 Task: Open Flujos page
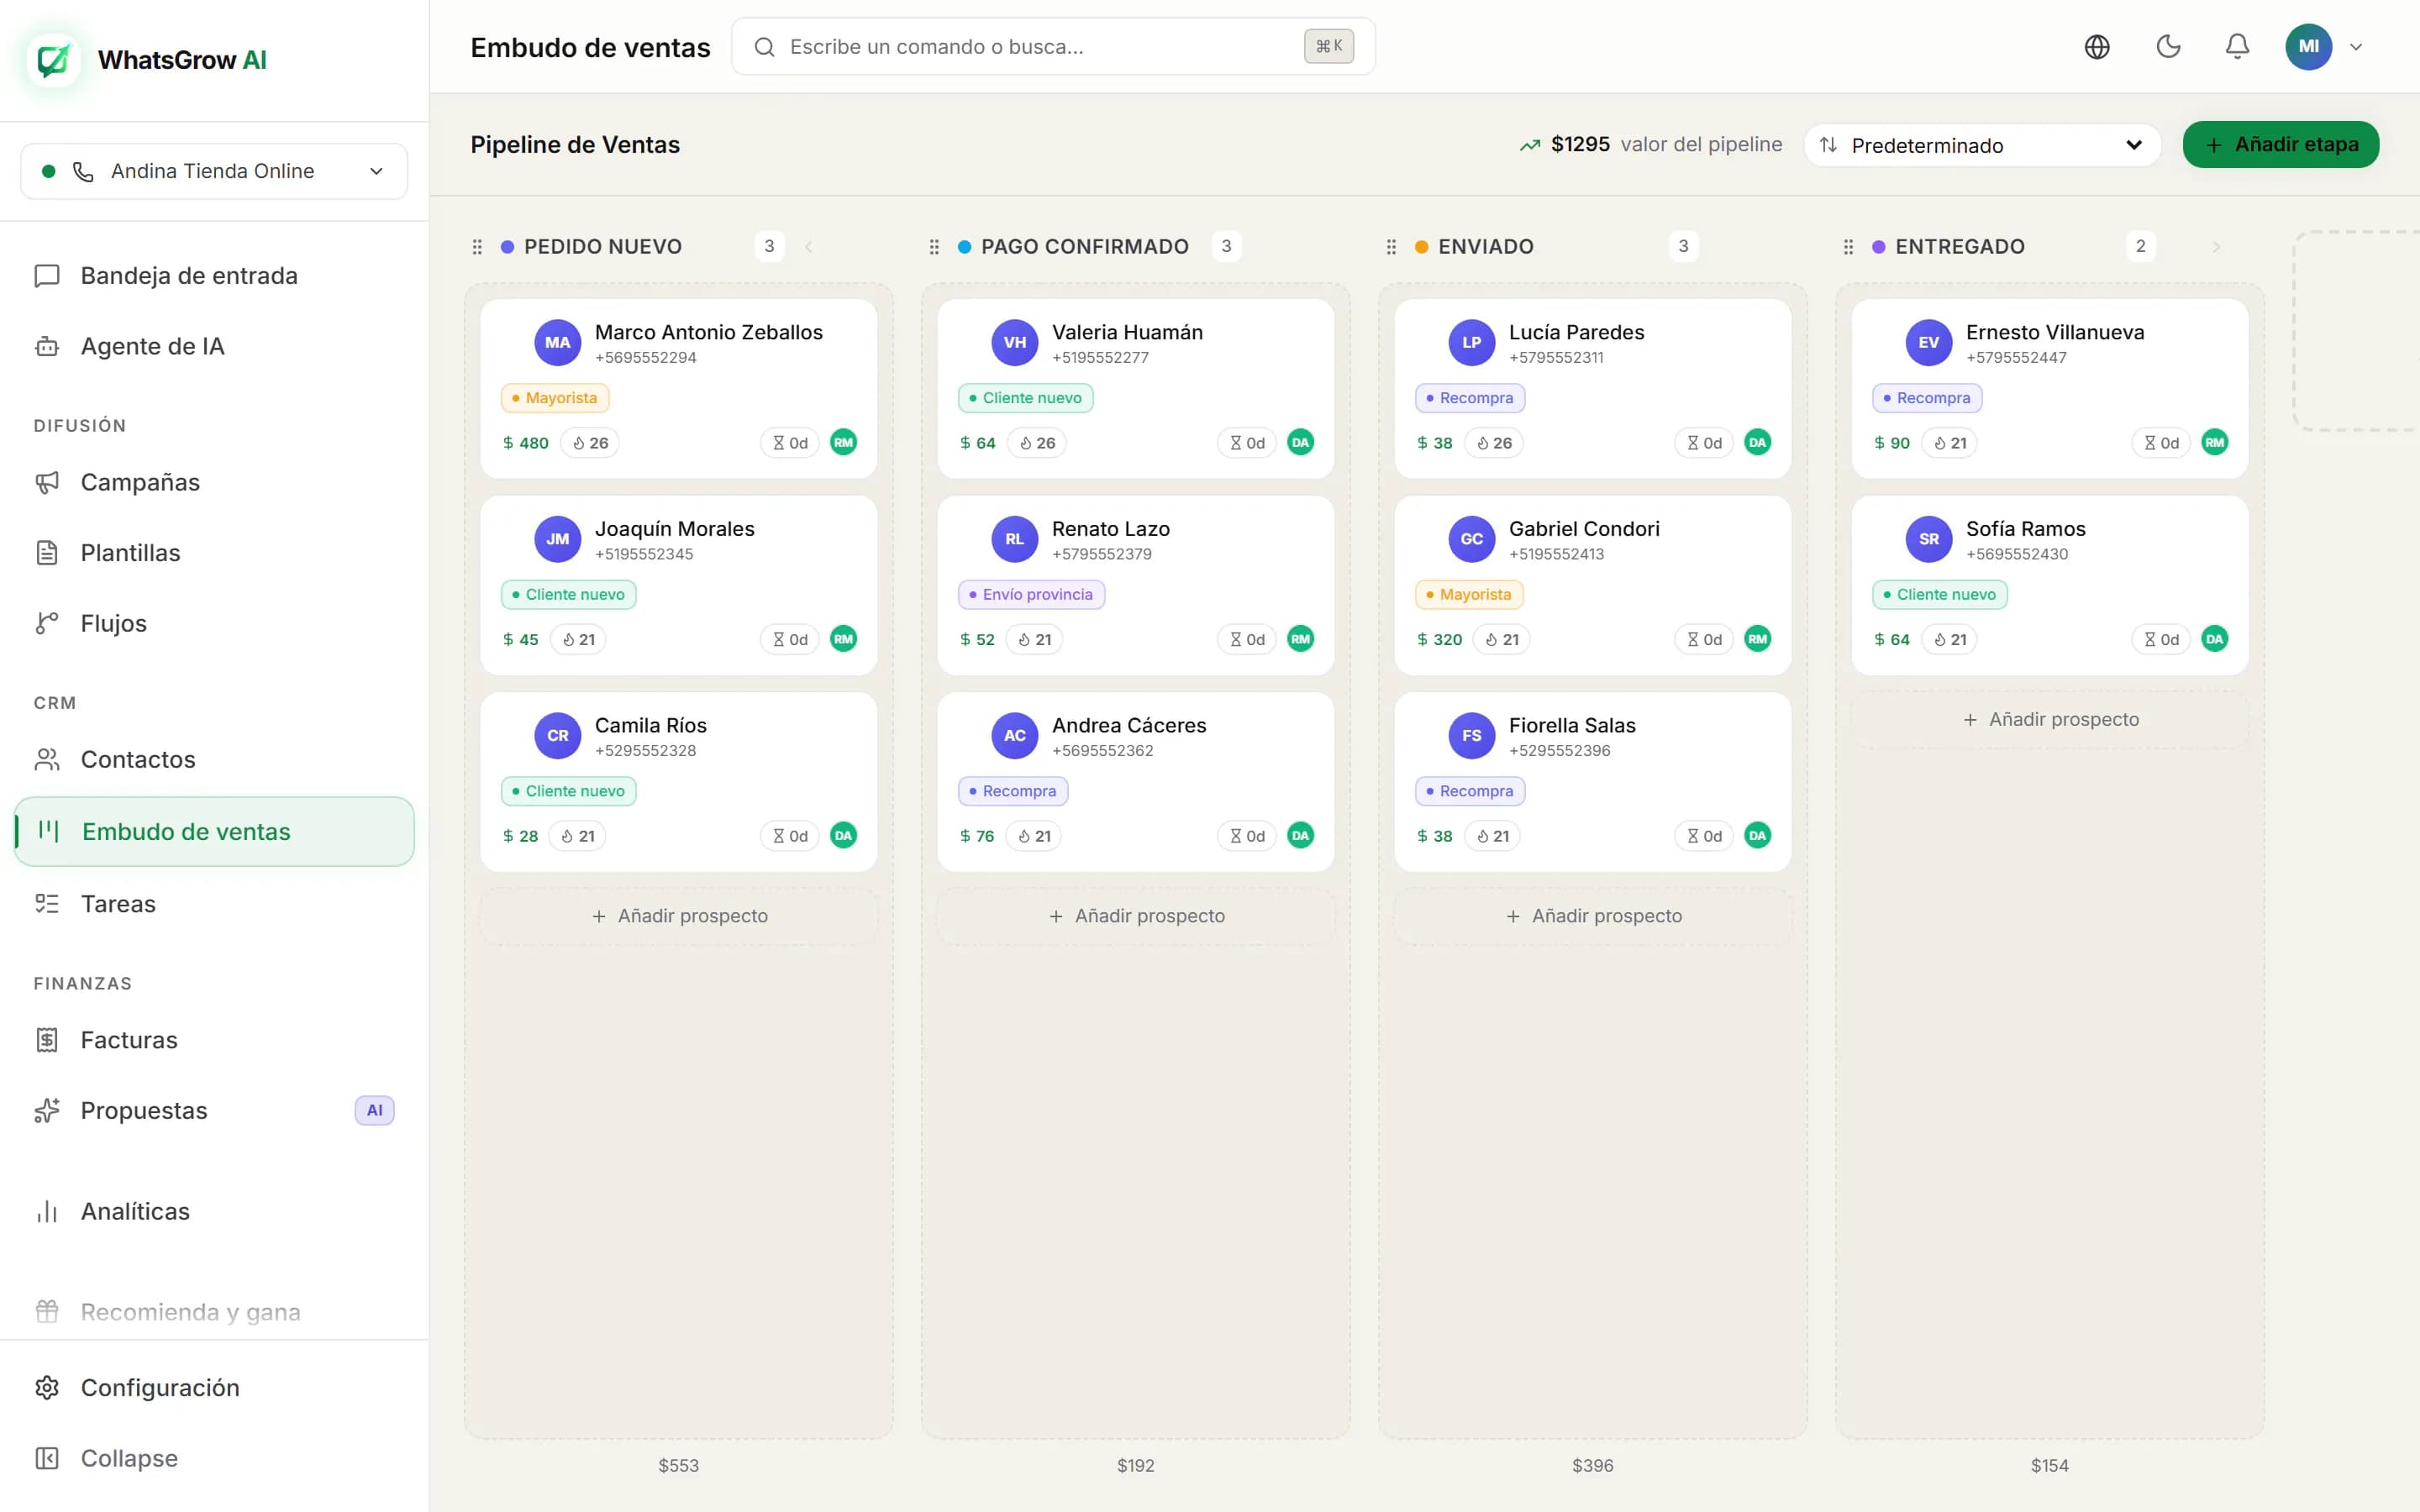[x=214, y=623]
